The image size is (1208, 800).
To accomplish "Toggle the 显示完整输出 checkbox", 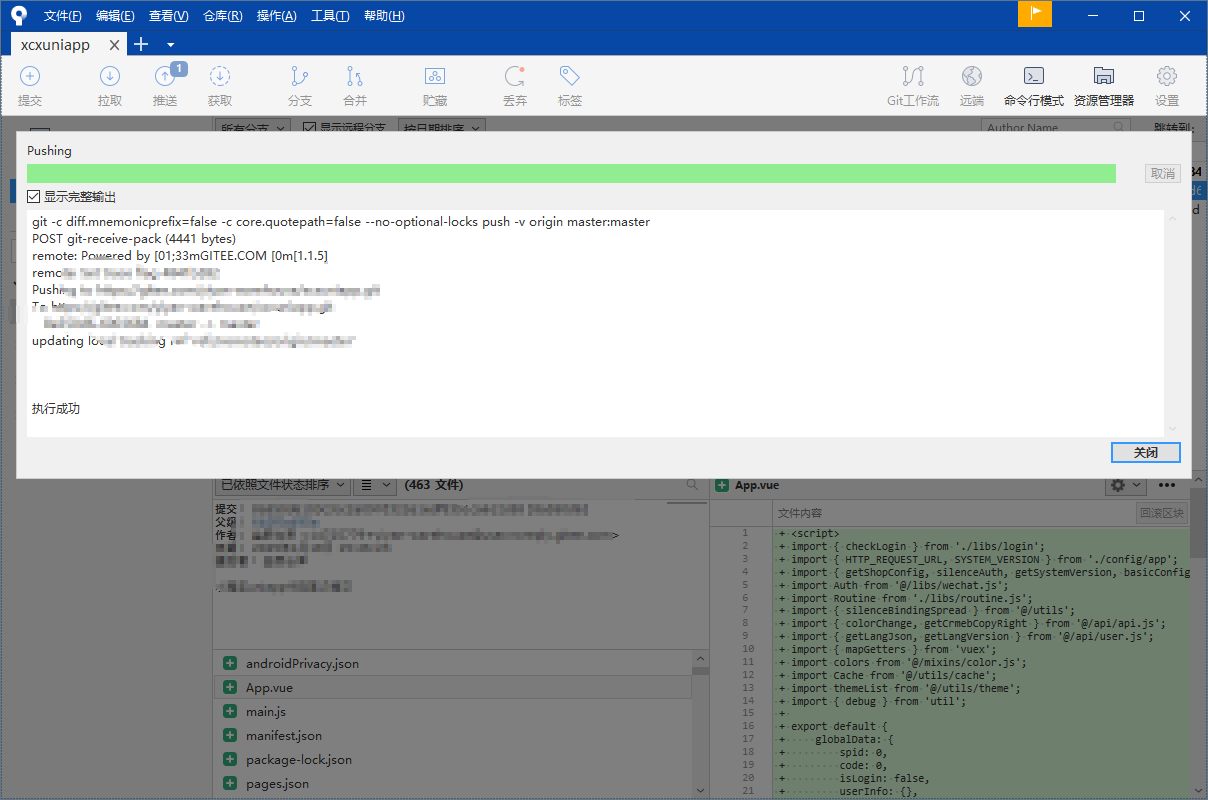I will pyautogui.click(x=34, y=196).
